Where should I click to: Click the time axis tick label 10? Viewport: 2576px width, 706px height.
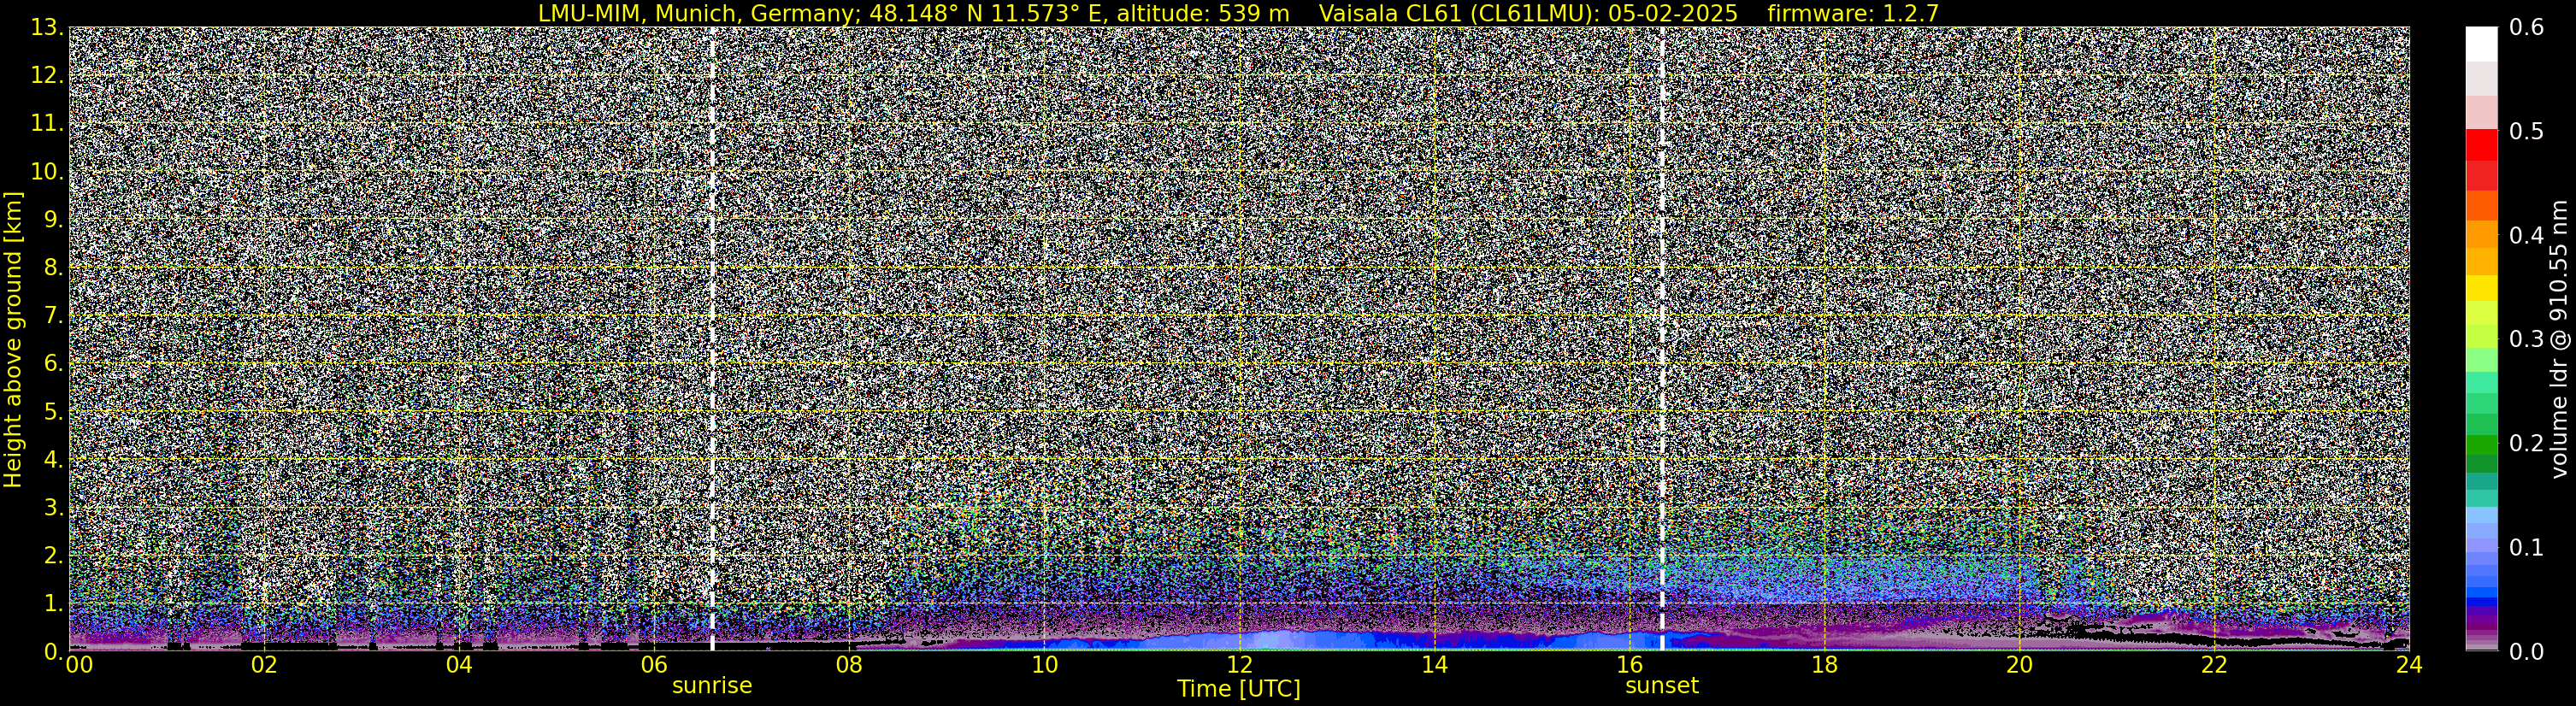coord(1044,666)
